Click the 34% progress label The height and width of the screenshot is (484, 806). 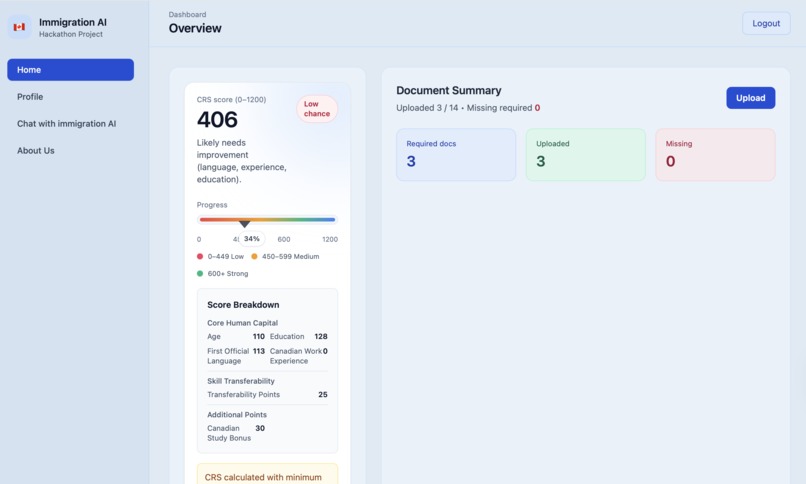[252, 239]
